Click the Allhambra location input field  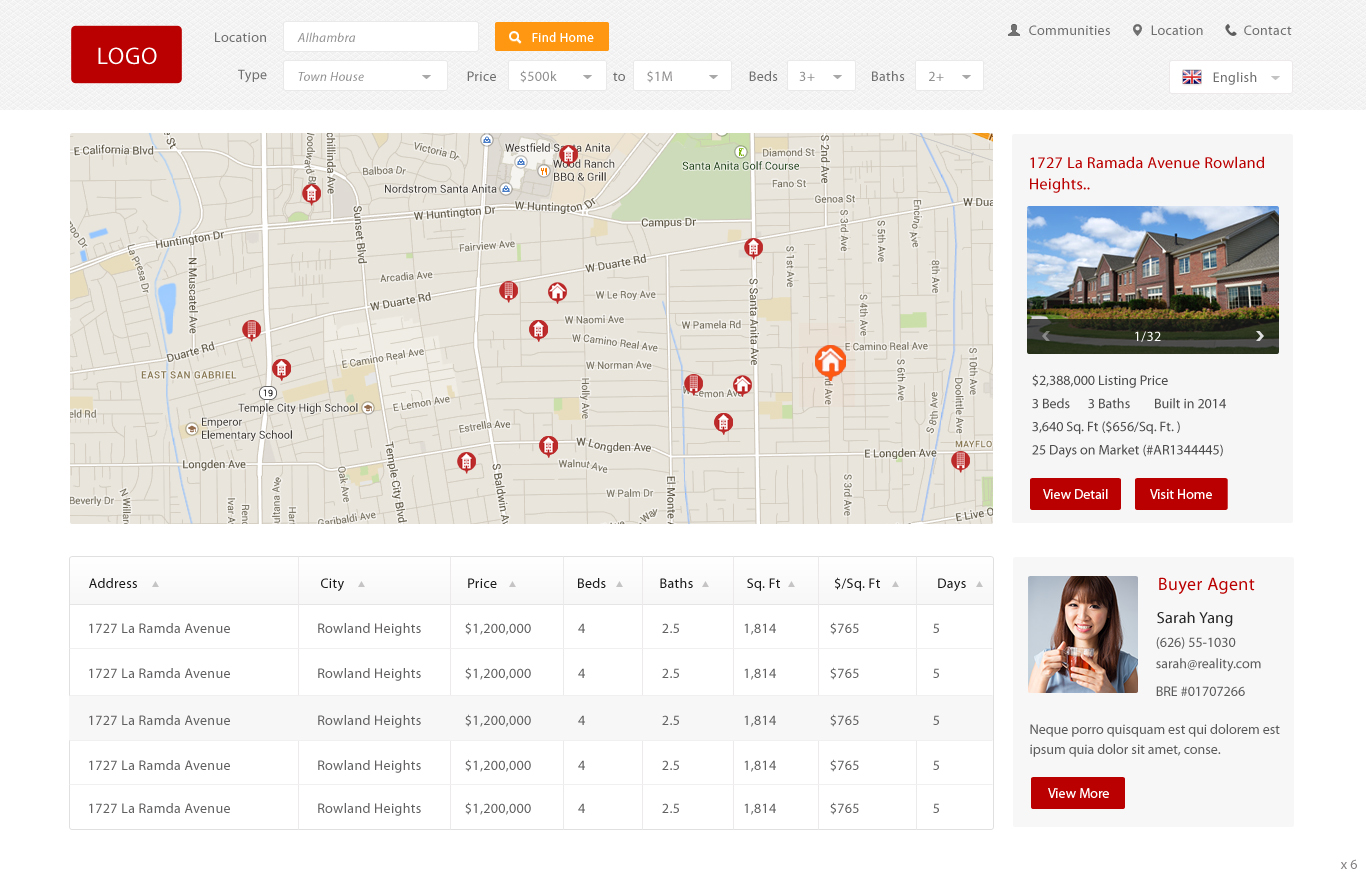pos(380,36)
